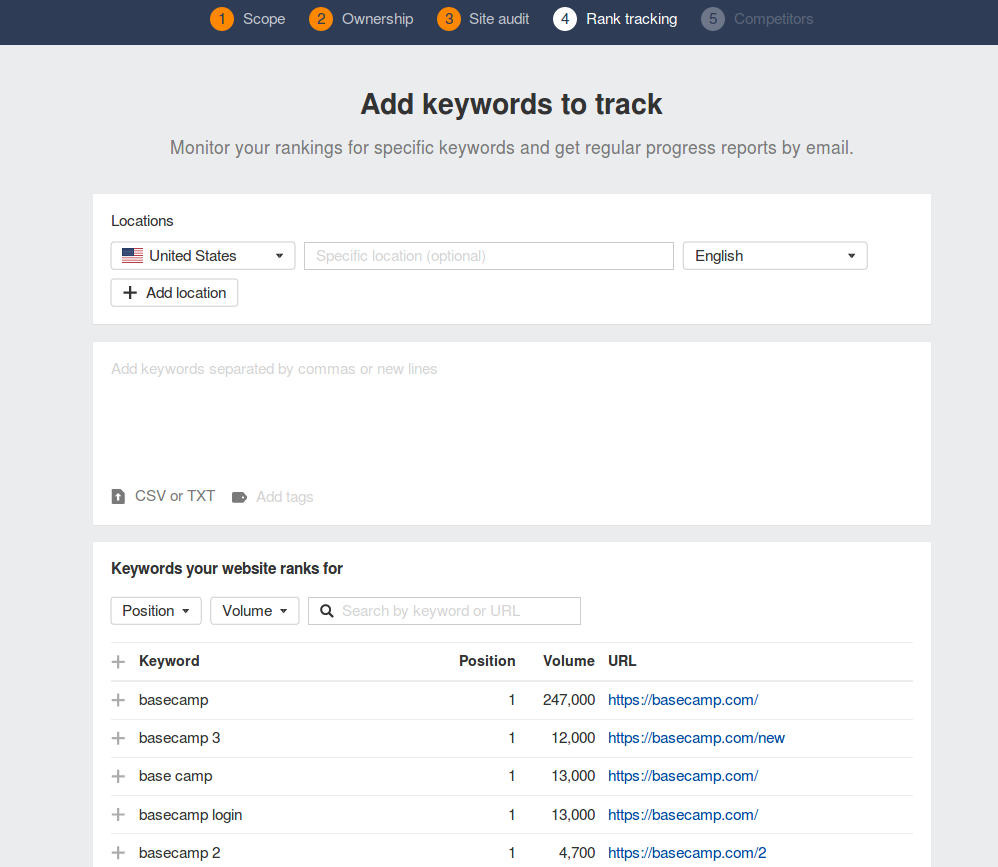Open the English language dropdown
This screenshot has width=998, height=867.
pyautogui.click(x=775, y=256)
